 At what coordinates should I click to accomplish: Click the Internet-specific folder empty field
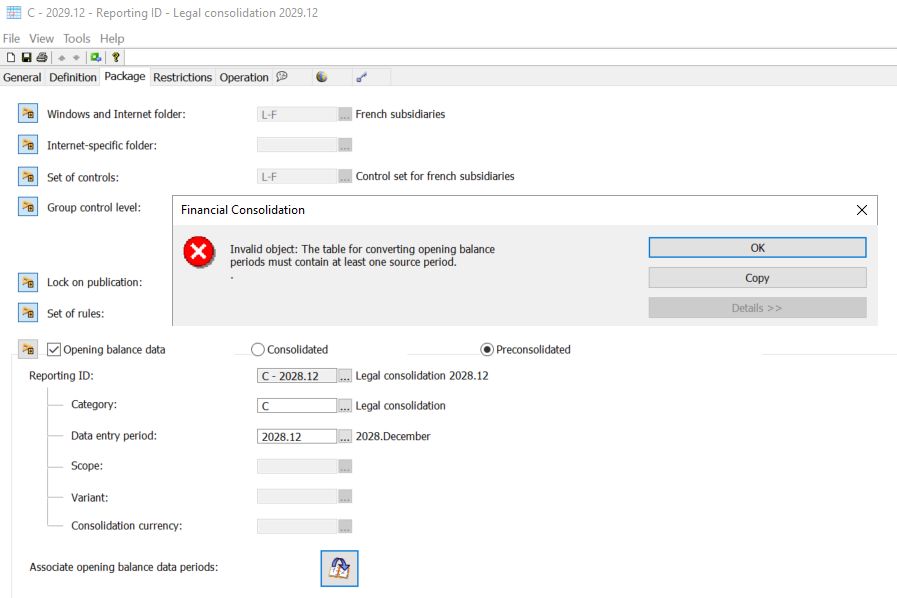(x=297, y=145)
